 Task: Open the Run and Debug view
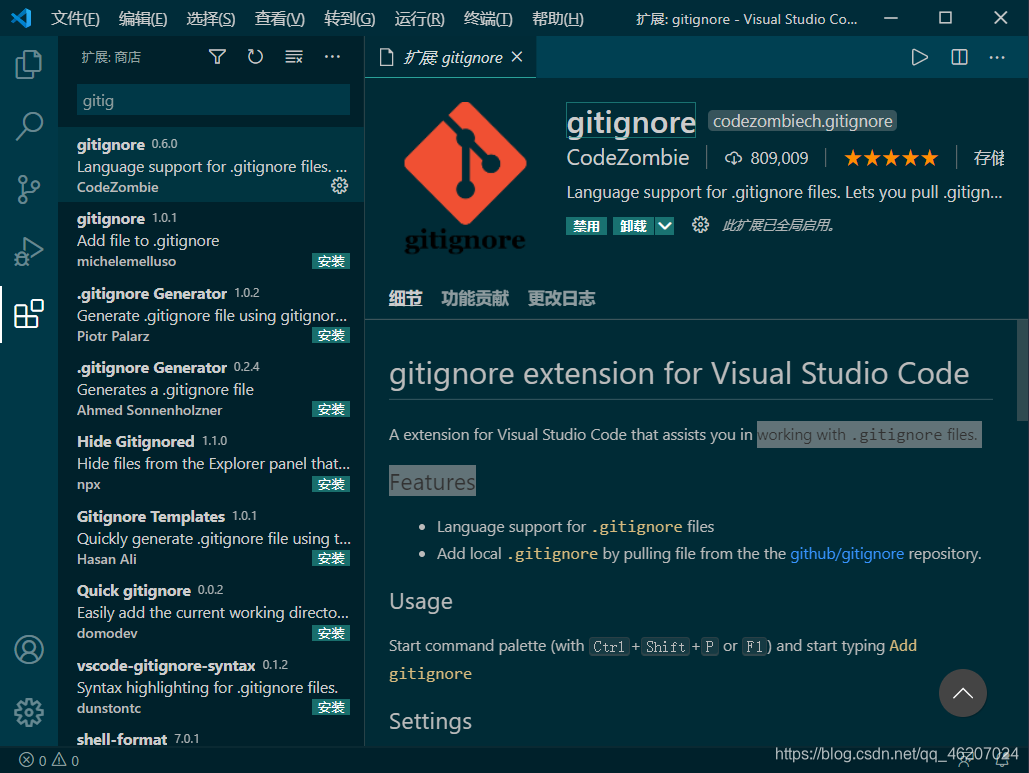(x=29, y=252)
